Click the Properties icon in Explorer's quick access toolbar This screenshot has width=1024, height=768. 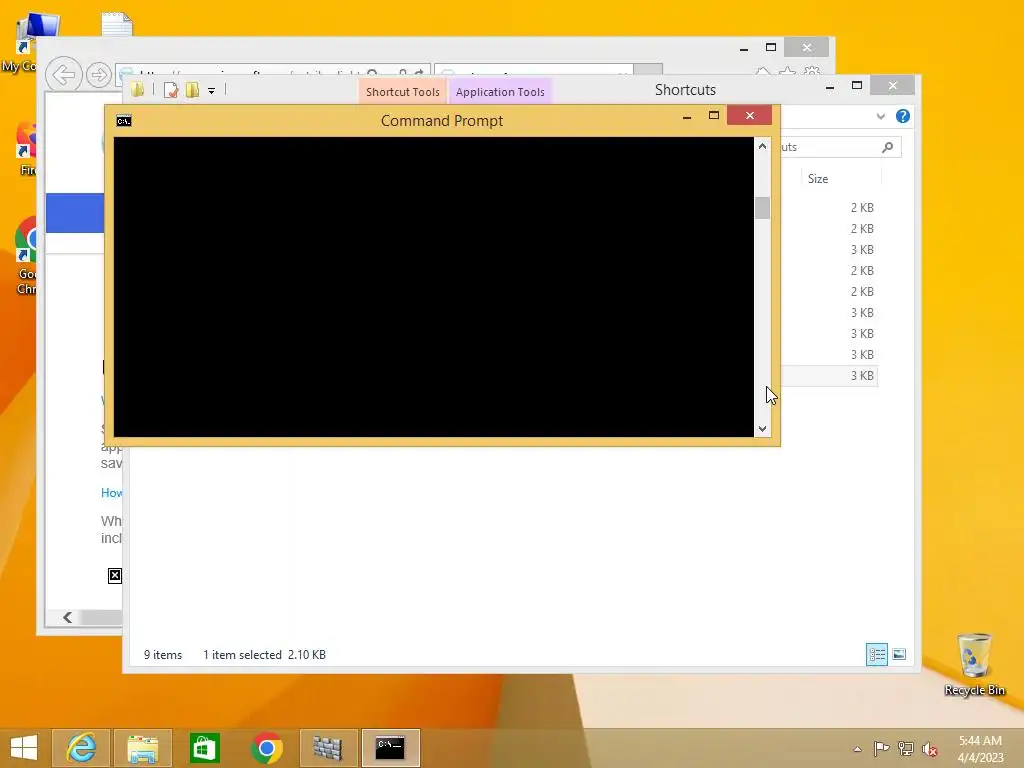point(170,90)
